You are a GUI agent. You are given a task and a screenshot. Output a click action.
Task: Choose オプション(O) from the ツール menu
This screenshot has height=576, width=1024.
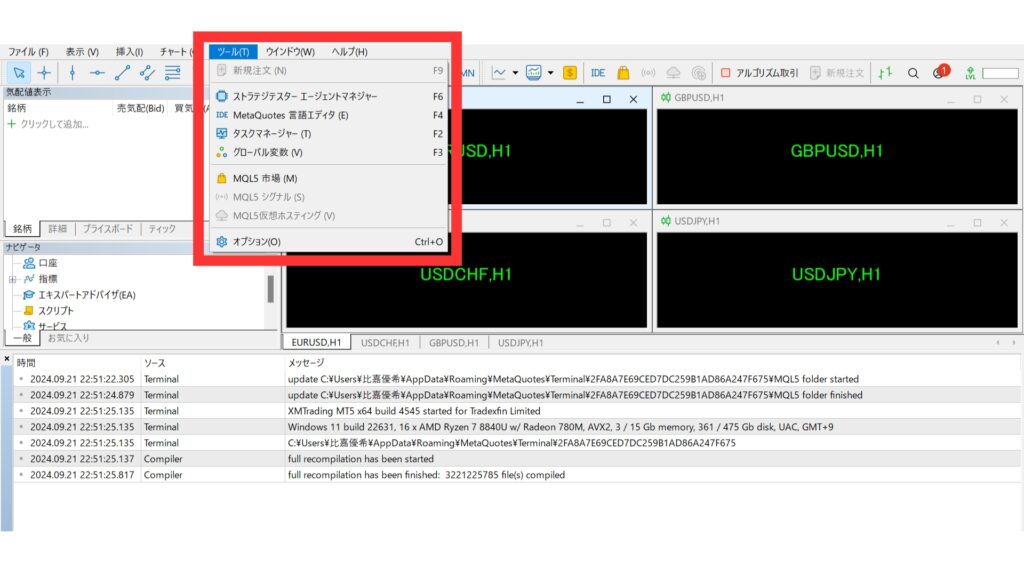pos(256,242)
